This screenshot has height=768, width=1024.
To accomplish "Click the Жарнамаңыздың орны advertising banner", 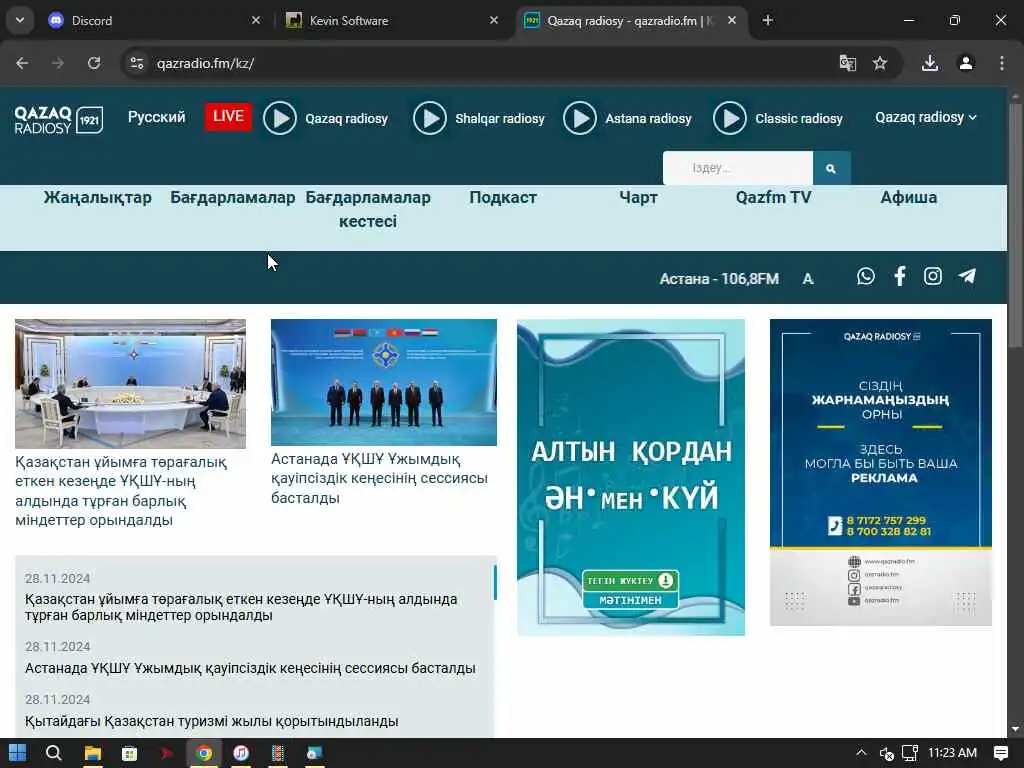I will [881, 472].
